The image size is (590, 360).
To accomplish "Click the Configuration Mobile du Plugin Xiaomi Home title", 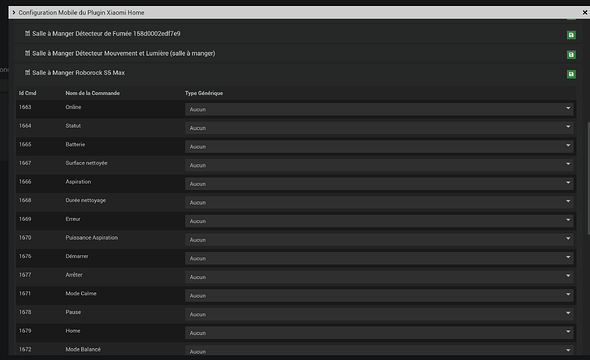I will pyautogui.click(x=81, y=13).
